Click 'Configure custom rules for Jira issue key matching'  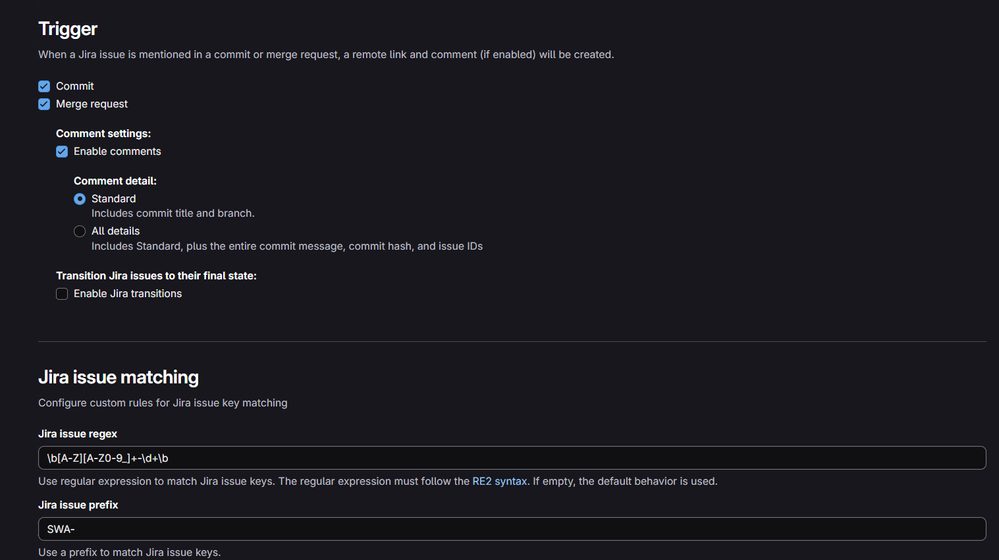pos(162,403)
